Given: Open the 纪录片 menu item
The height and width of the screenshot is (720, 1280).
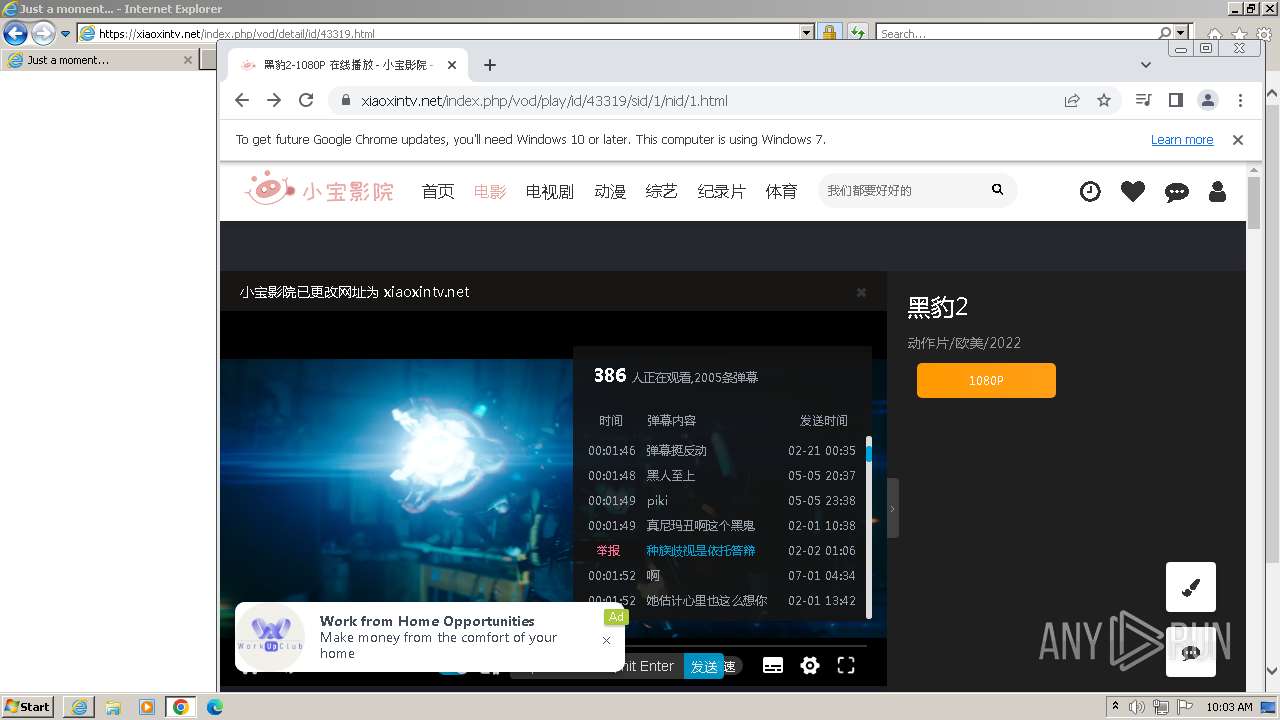Looking at the screenshot, I should pos(722,191).
